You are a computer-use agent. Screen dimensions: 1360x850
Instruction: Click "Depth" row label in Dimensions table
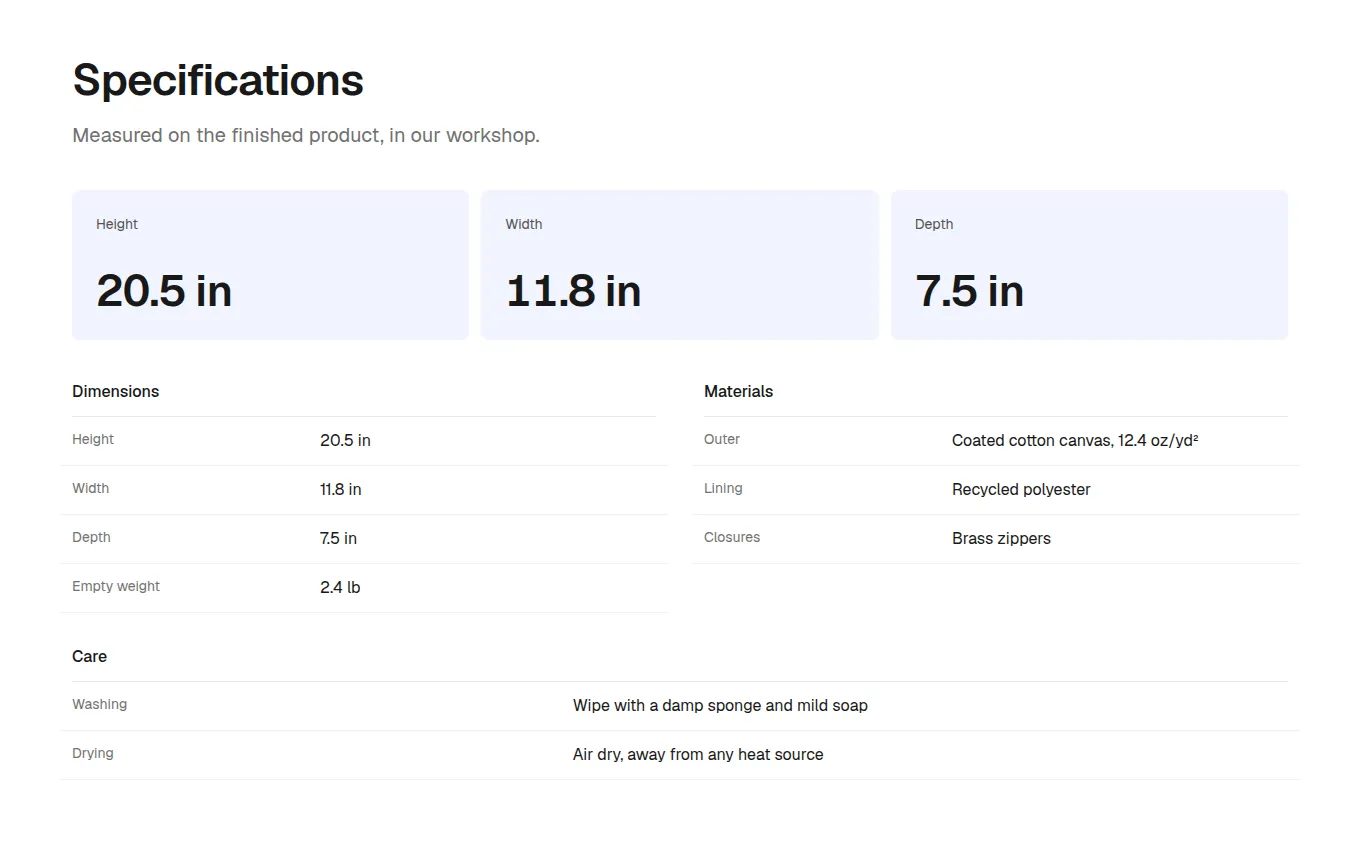coord(91,537)
